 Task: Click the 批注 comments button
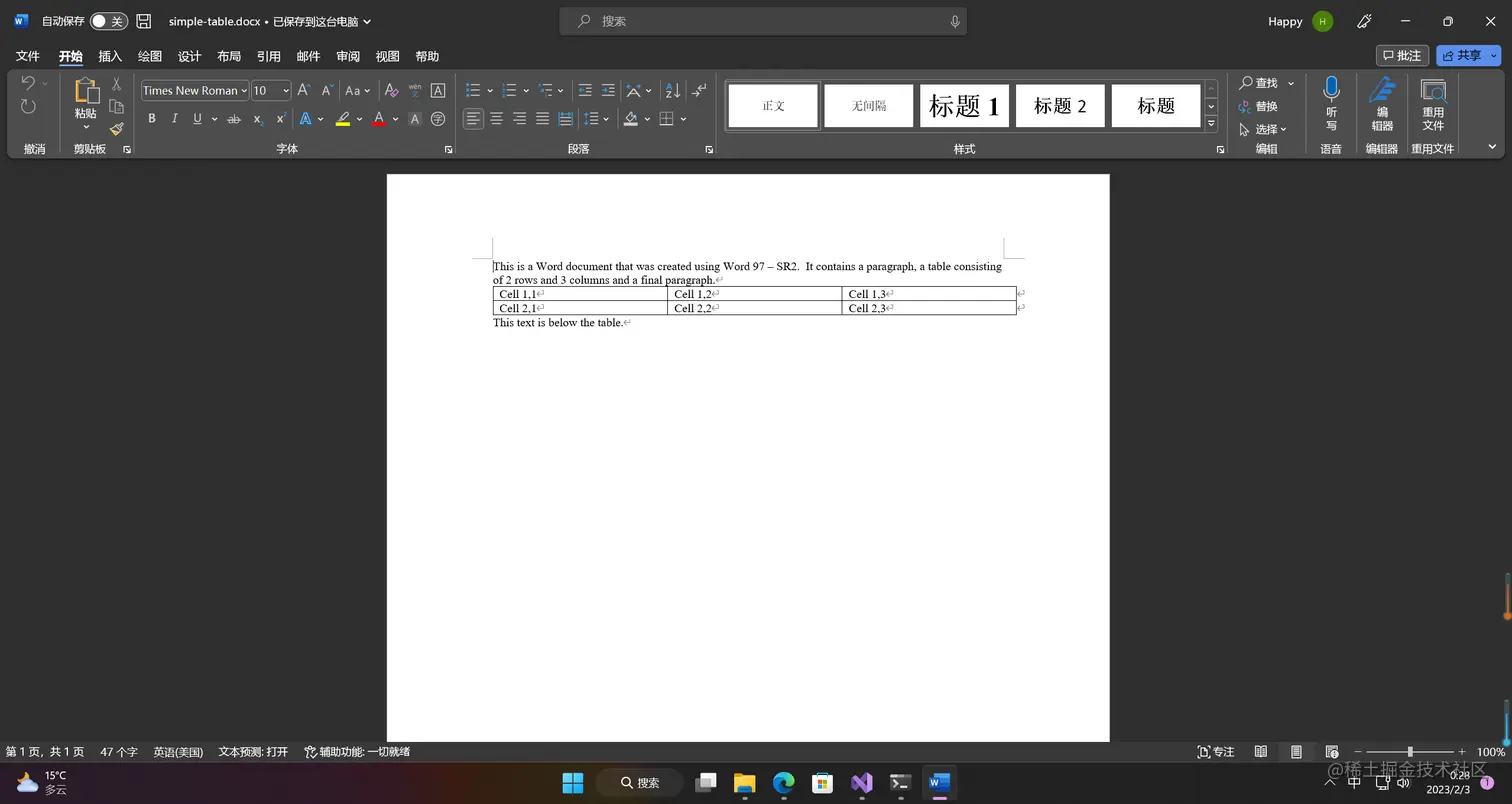[1402, 55]
